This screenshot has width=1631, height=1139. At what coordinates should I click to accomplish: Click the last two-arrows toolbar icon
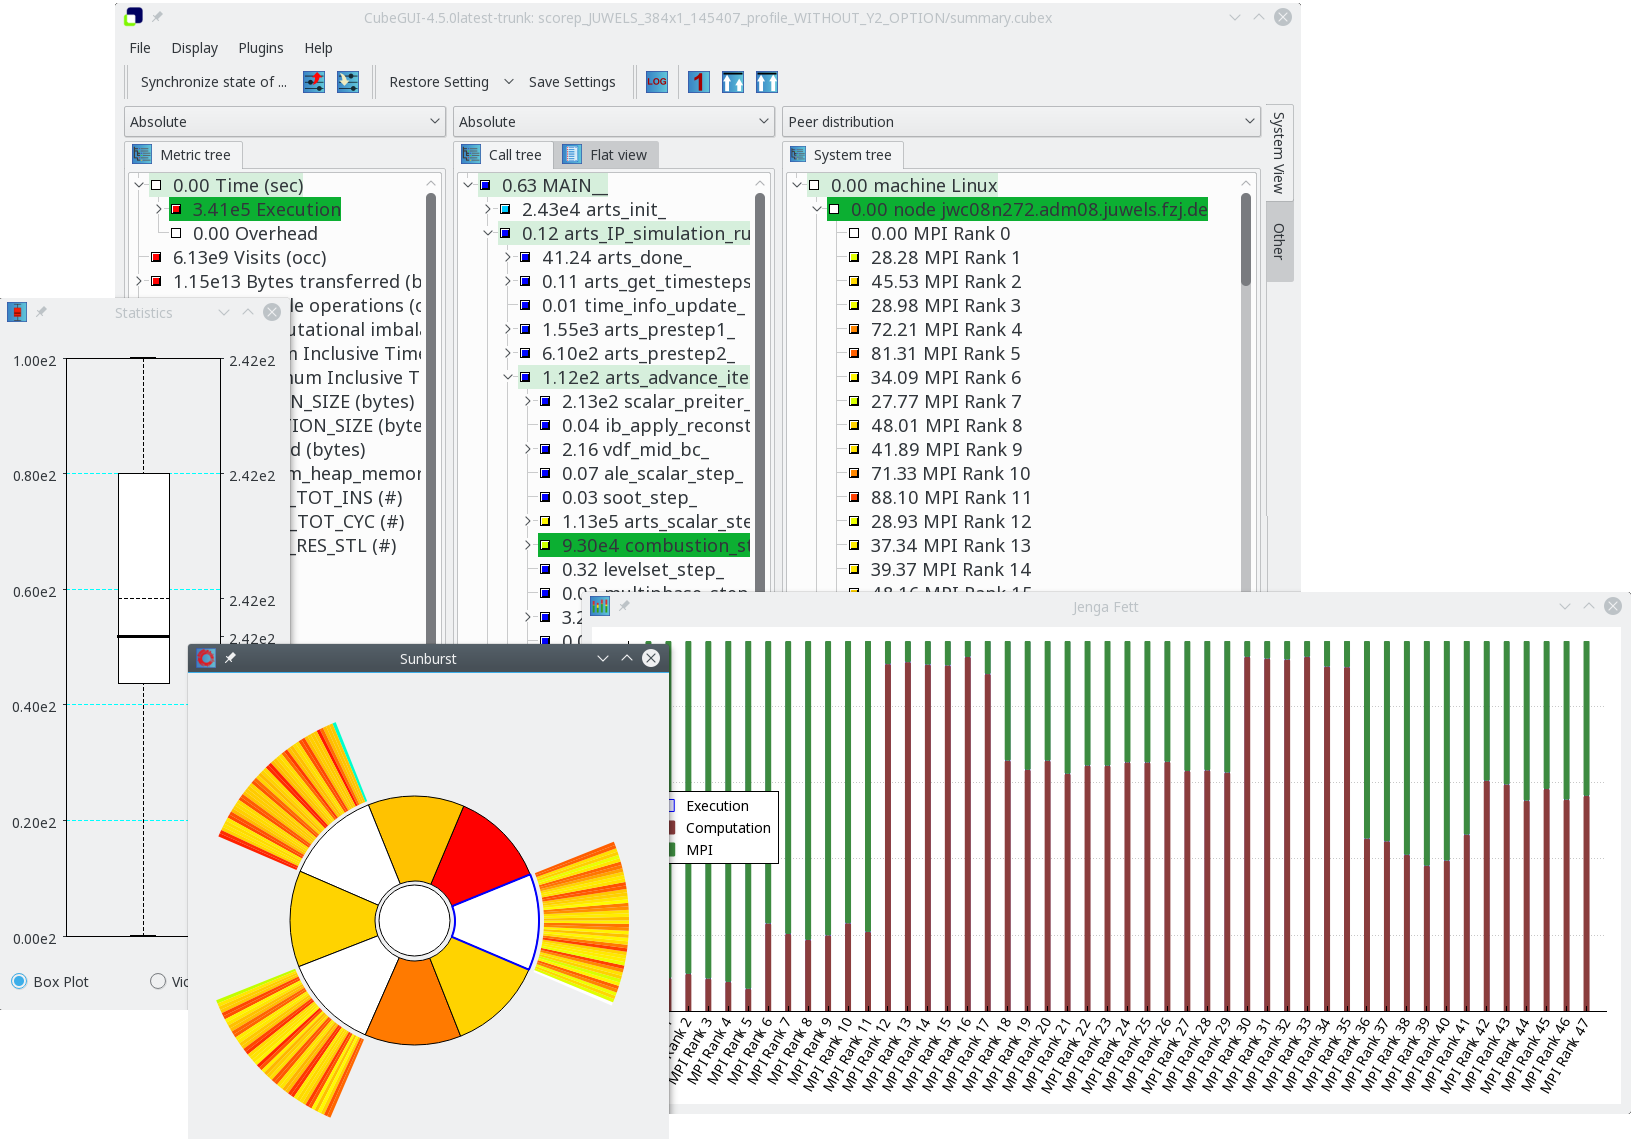tap(767, 82)
